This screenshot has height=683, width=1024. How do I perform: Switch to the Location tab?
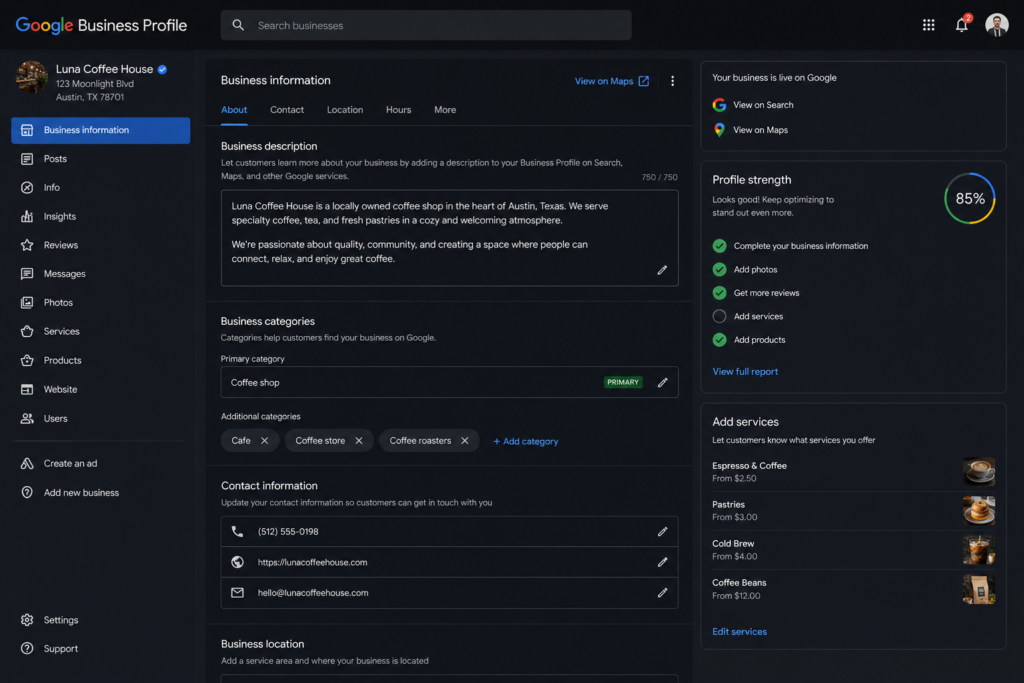coord(345,110)
